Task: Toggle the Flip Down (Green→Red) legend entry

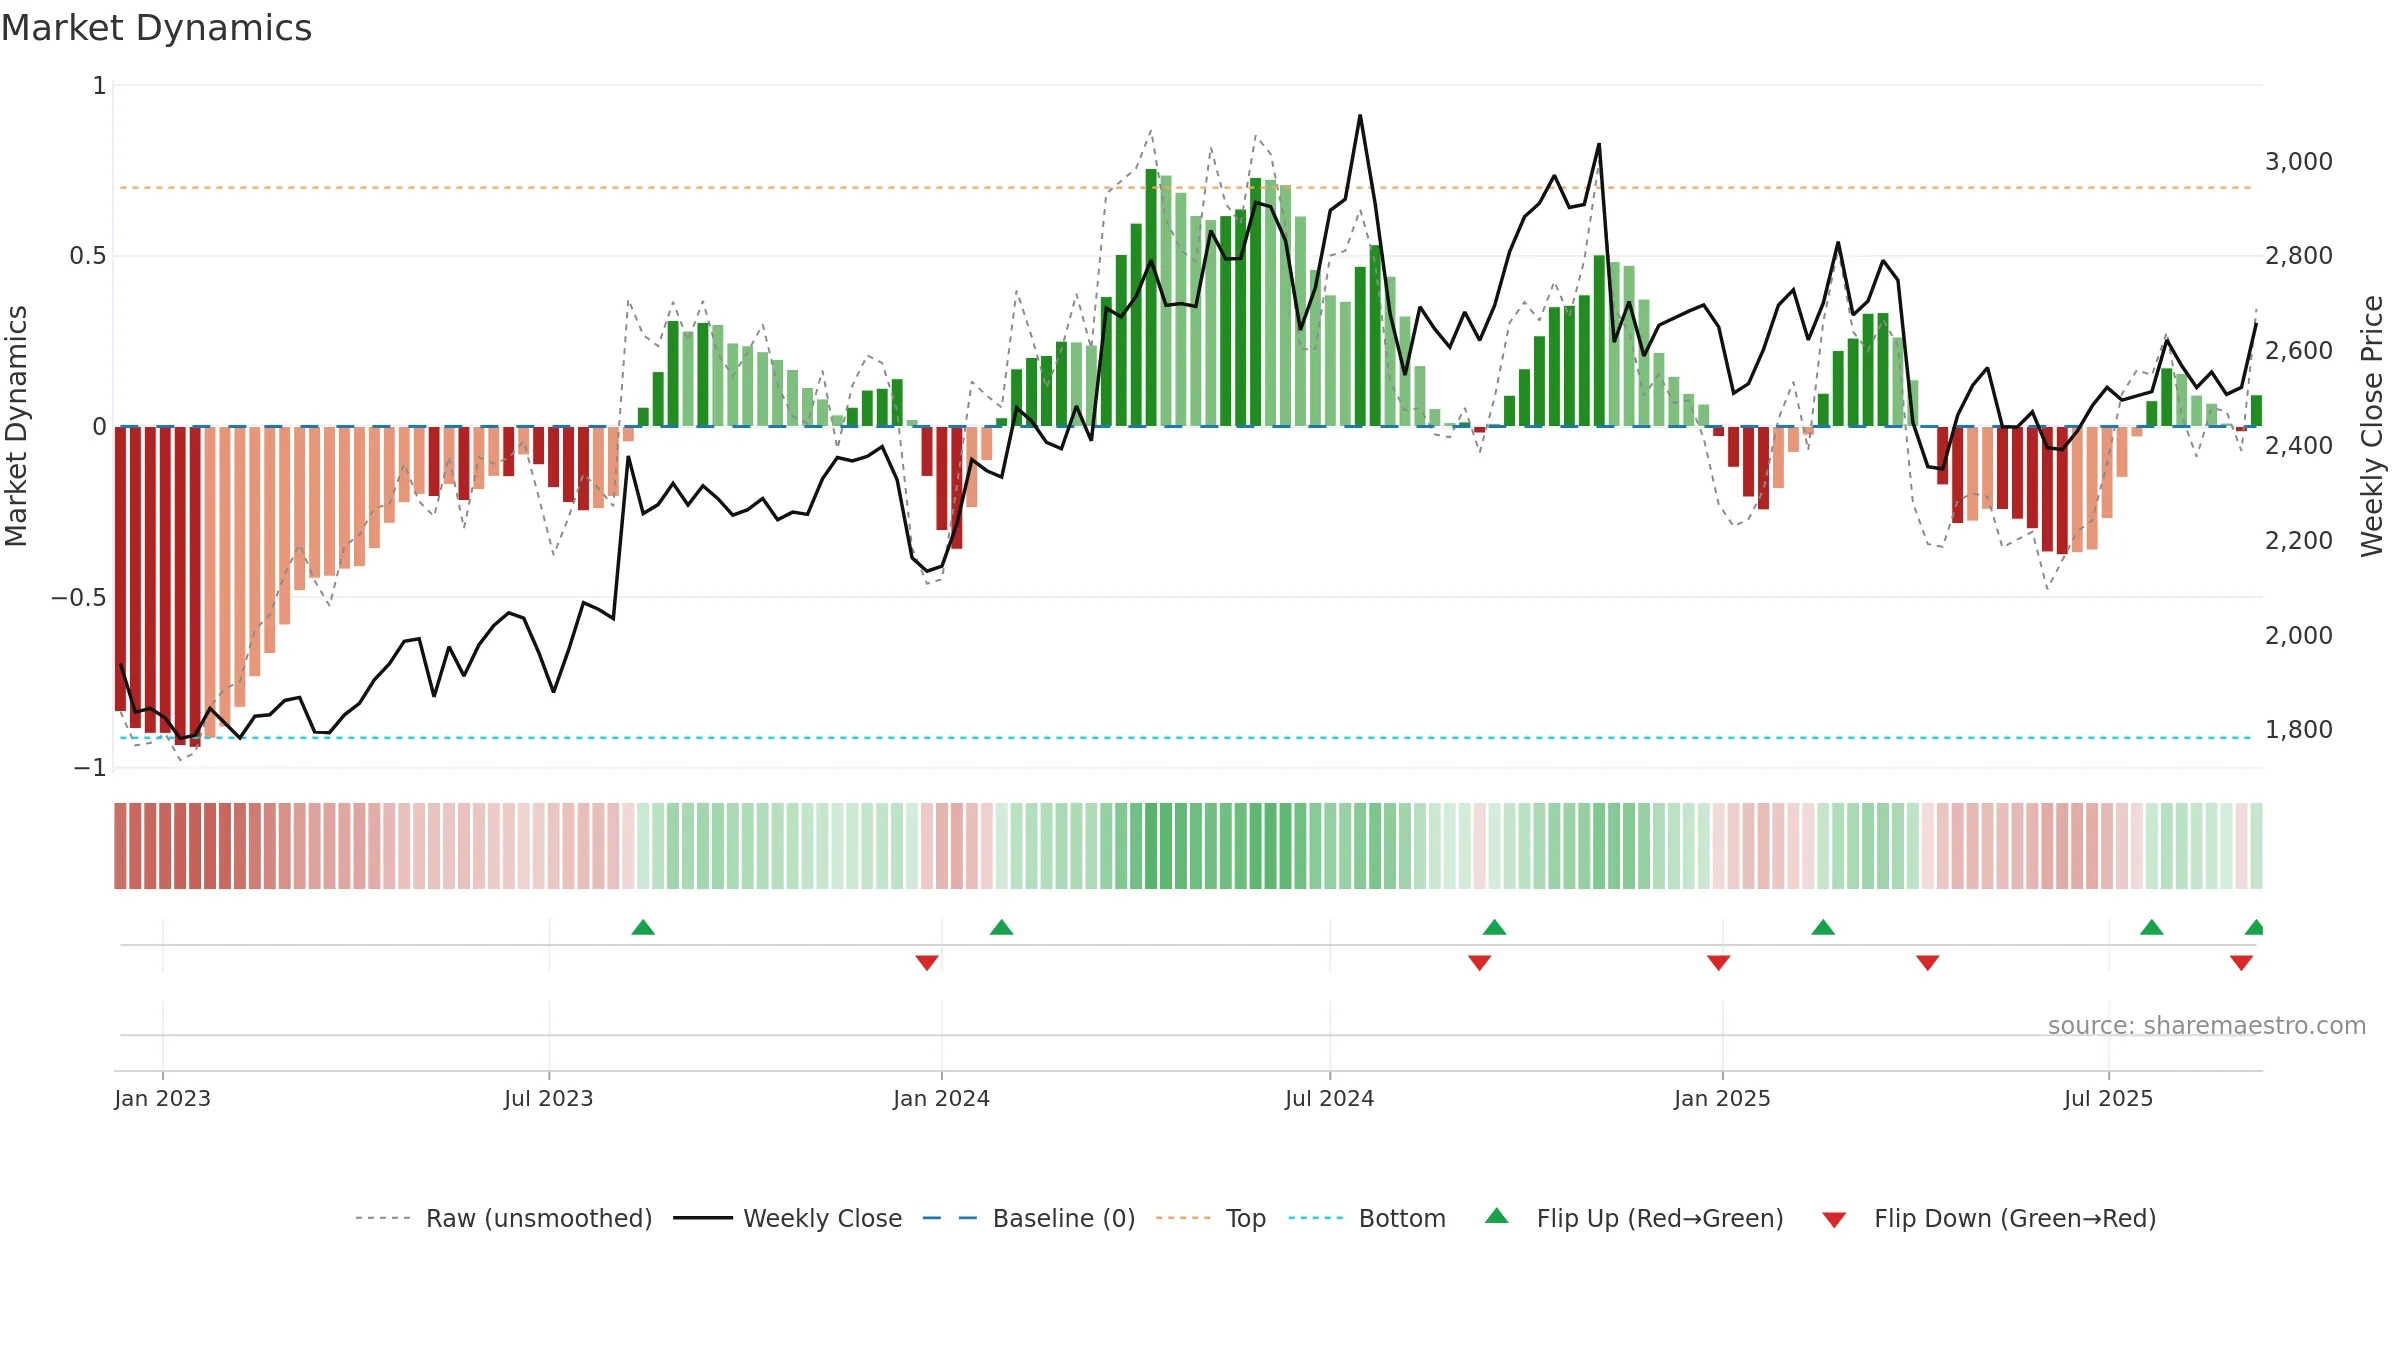Action: coord(1988,1218)
